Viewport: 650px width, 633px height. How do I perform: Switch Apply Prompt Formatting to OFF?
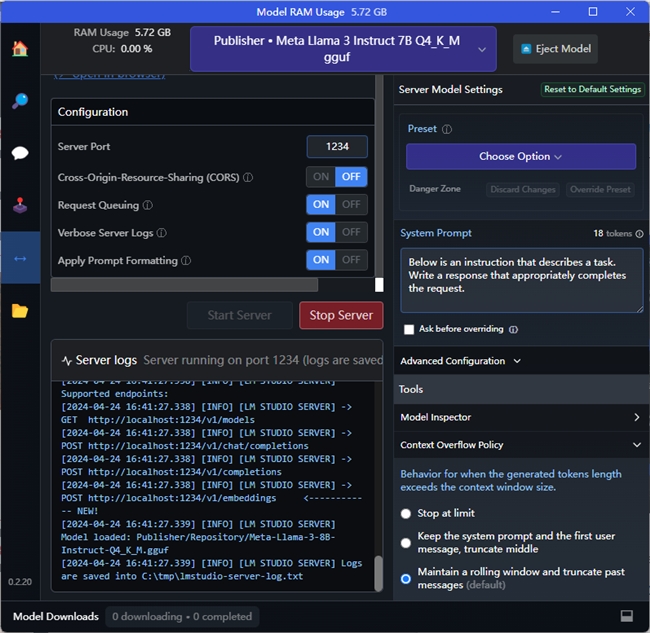coord(351,260)
